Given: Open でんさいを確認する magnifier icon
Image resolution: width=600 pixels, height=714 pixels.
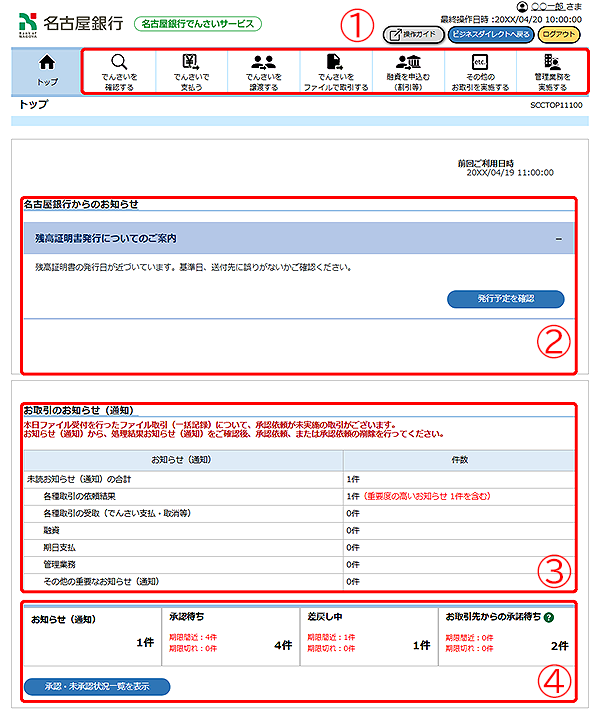Looking at the screenshot, I should (x=119, y=62).
